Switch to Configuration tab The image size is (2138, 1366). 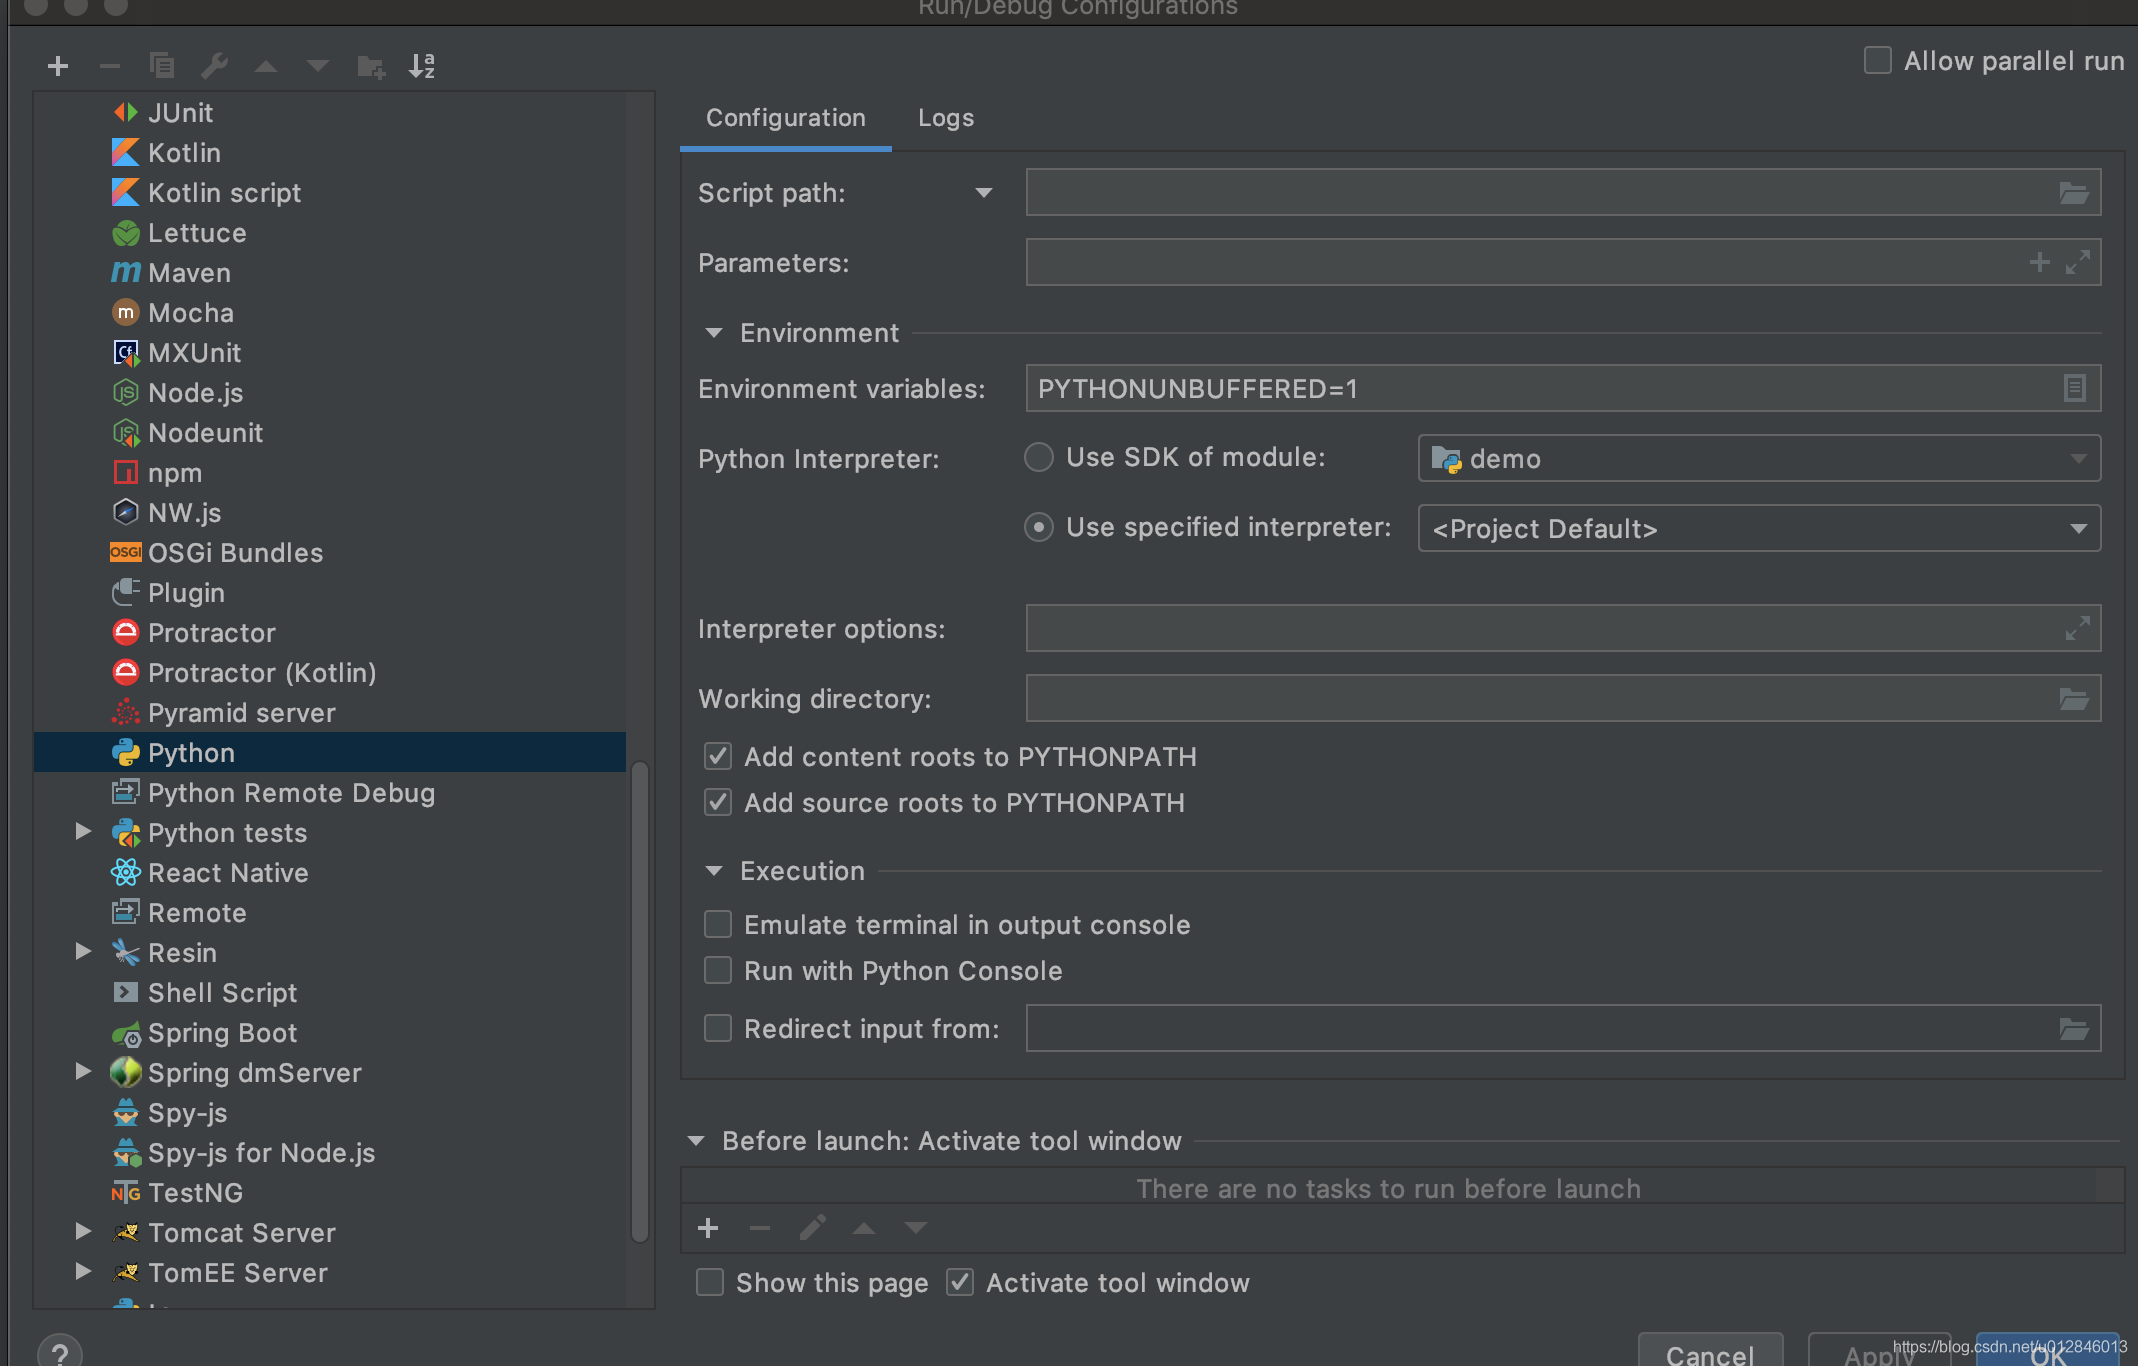pos(786,118)
